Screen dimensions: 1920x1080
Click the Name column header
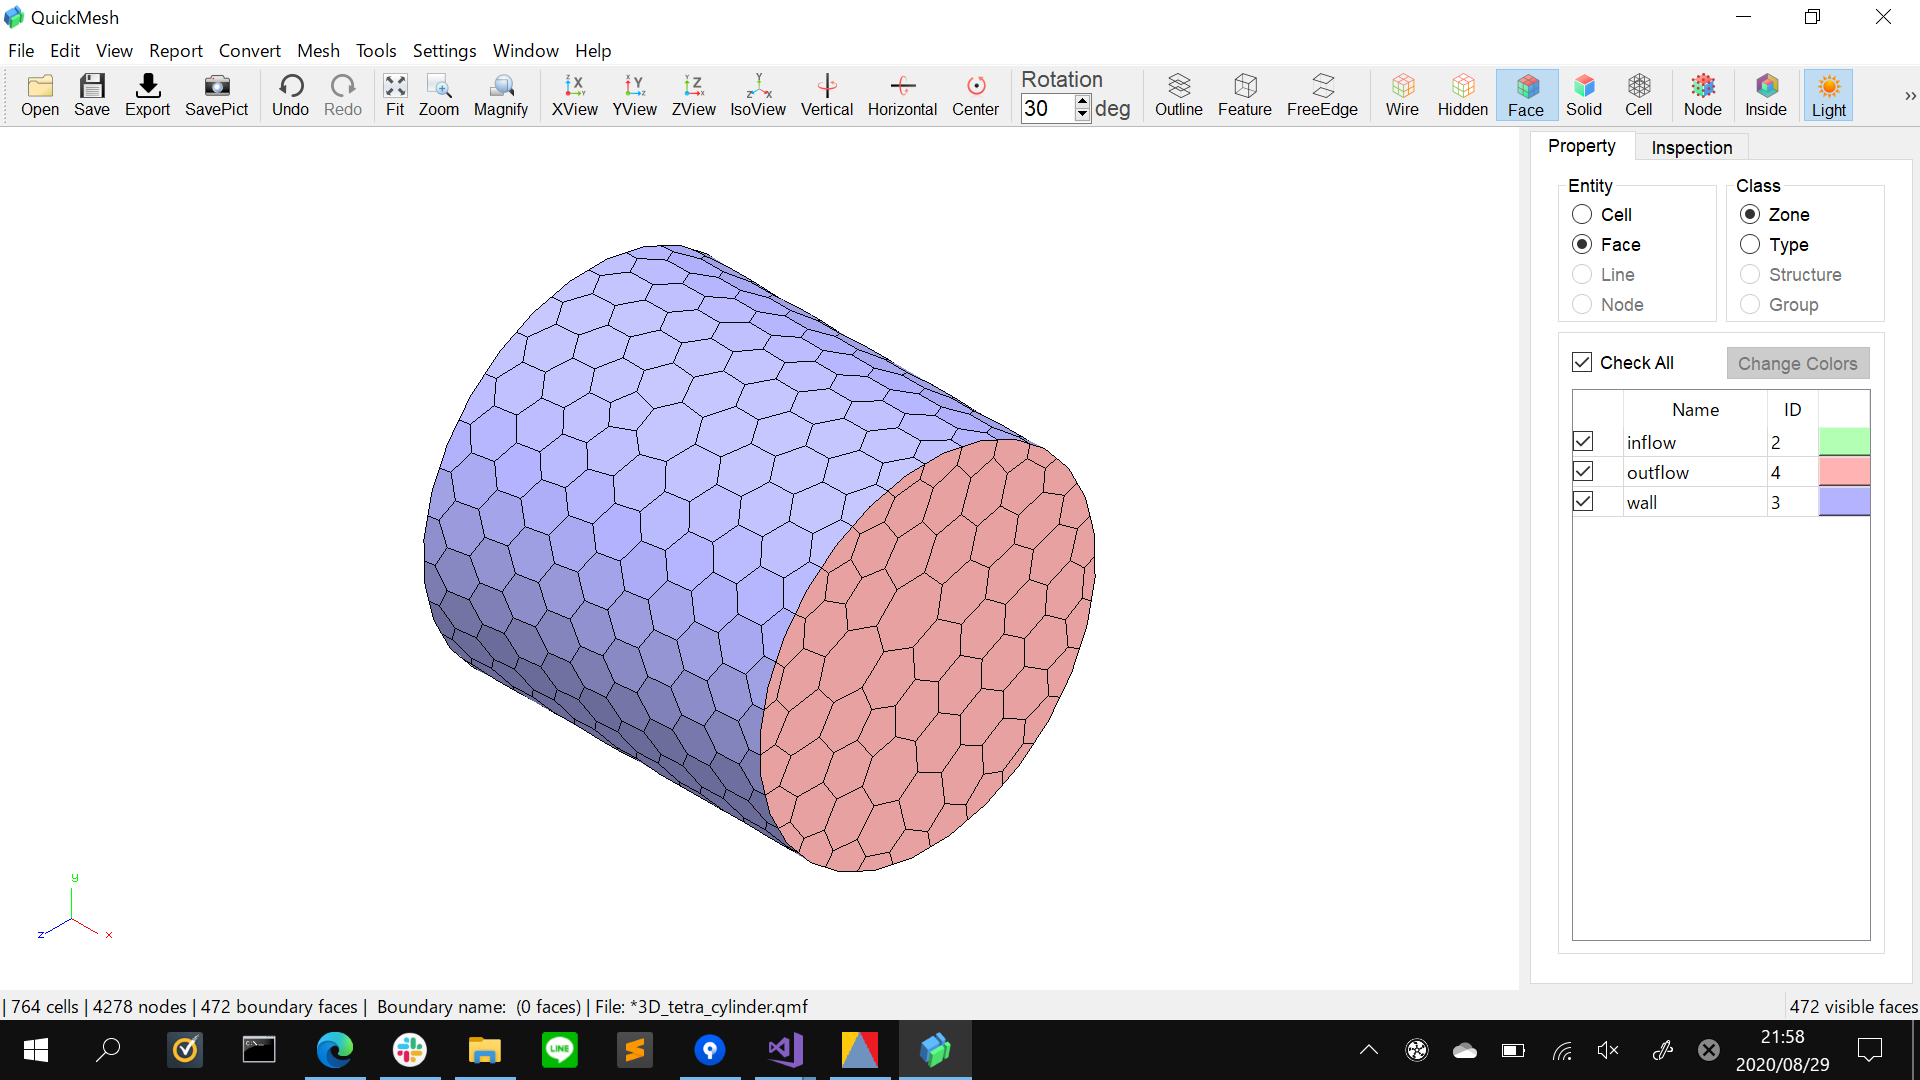point(1695,409)
